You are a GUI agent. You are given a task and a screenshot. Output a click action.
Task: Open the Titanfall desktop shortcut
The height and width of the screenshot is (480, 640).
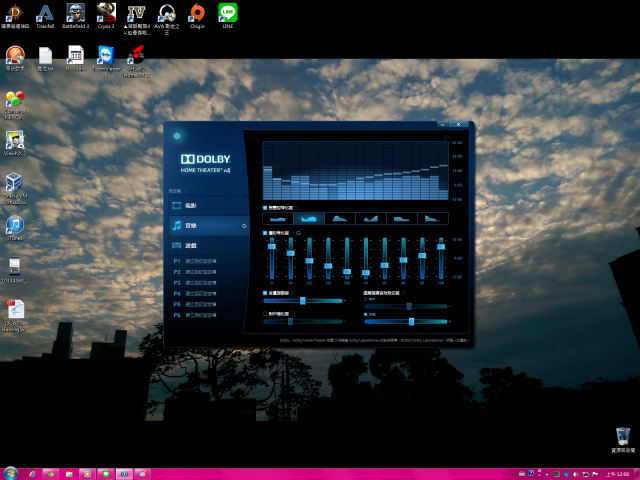tap(45, 16)
